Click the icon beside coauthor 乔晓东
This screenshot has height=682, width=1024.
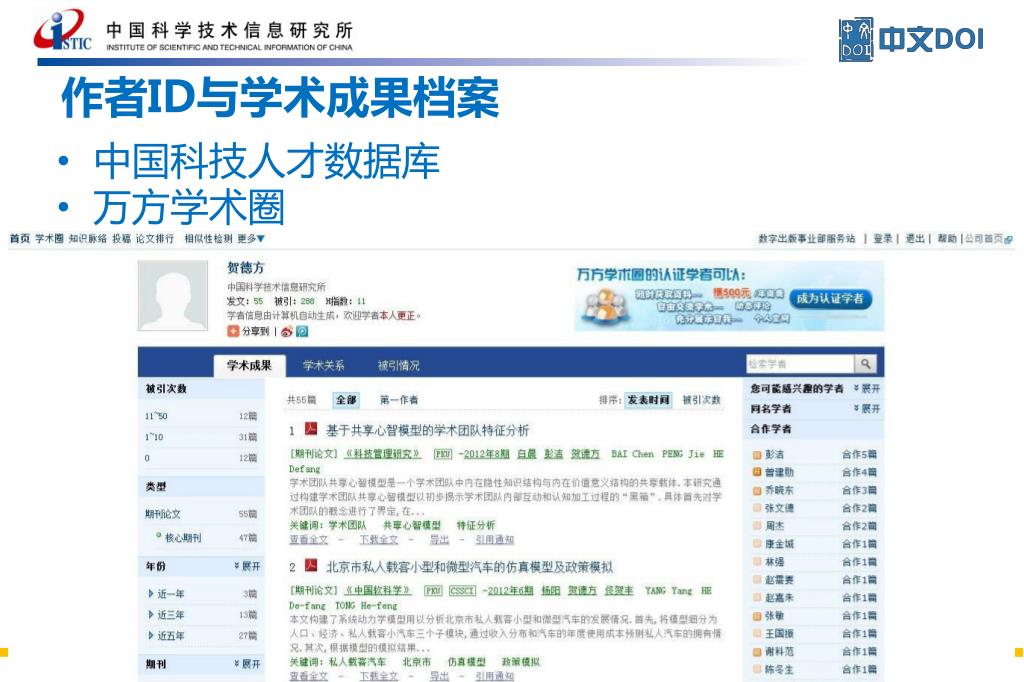757,491
